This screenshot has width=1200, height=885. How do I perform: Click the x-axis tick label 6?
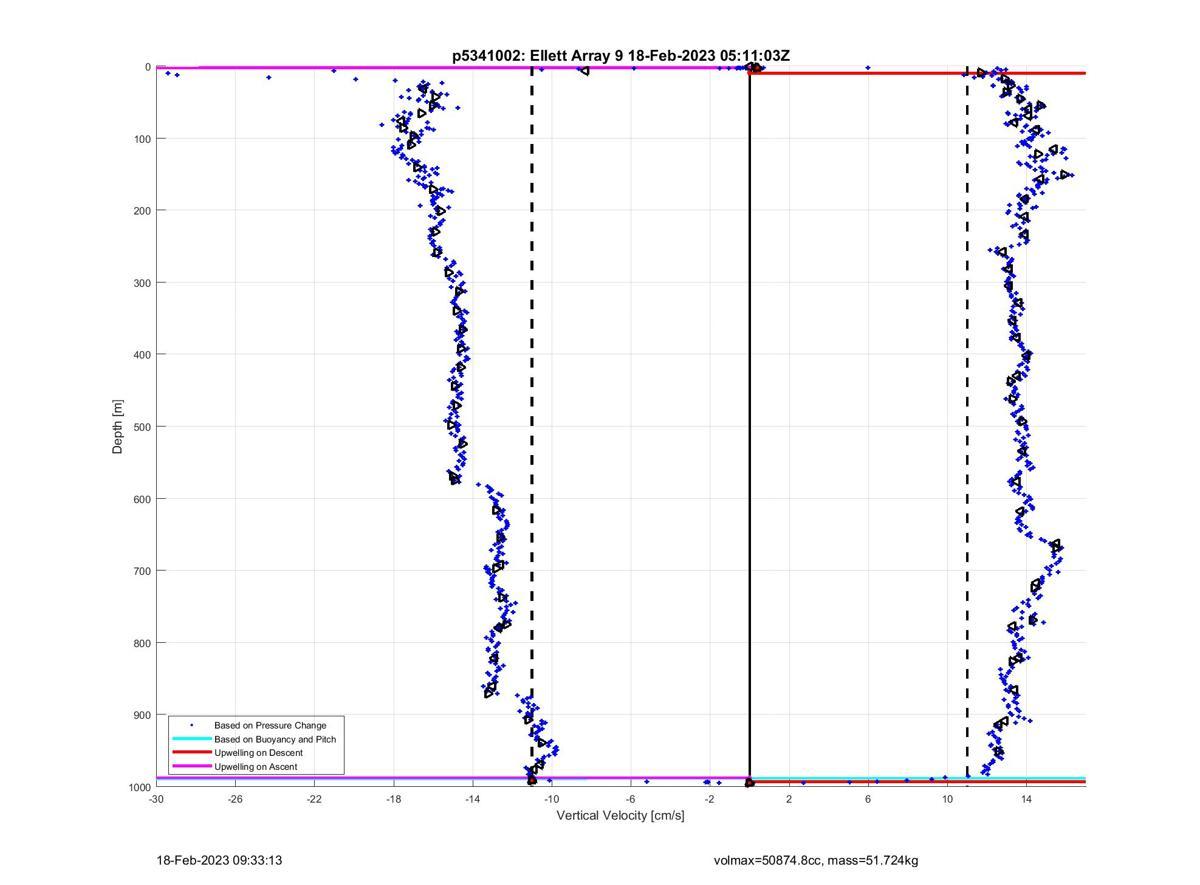[x=868, y=799]
